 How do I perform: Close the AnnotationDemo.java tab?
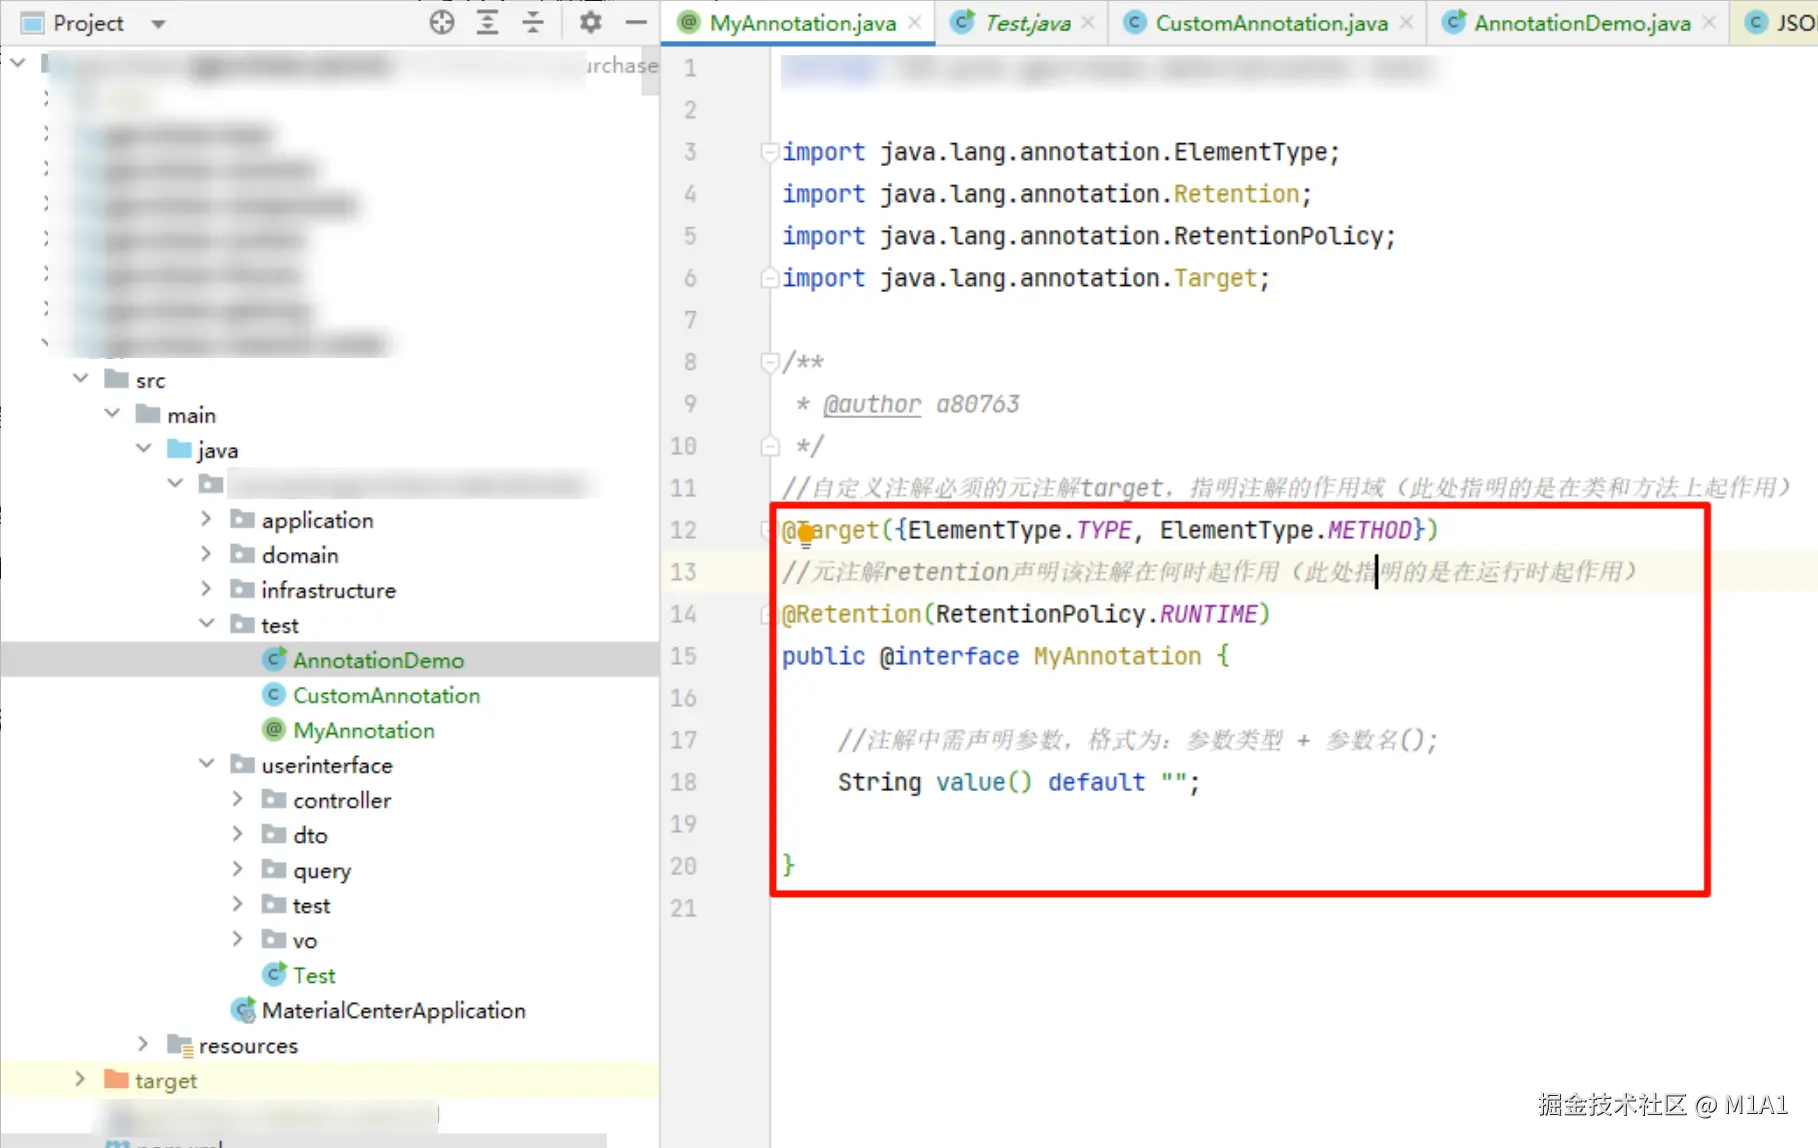[x=1710, y=23]
